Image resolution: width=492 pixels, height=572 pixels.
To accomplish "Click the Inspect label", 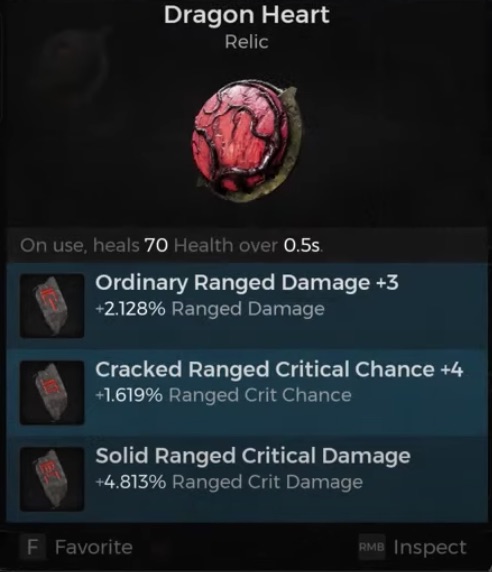I will click(x=430, y=548).
